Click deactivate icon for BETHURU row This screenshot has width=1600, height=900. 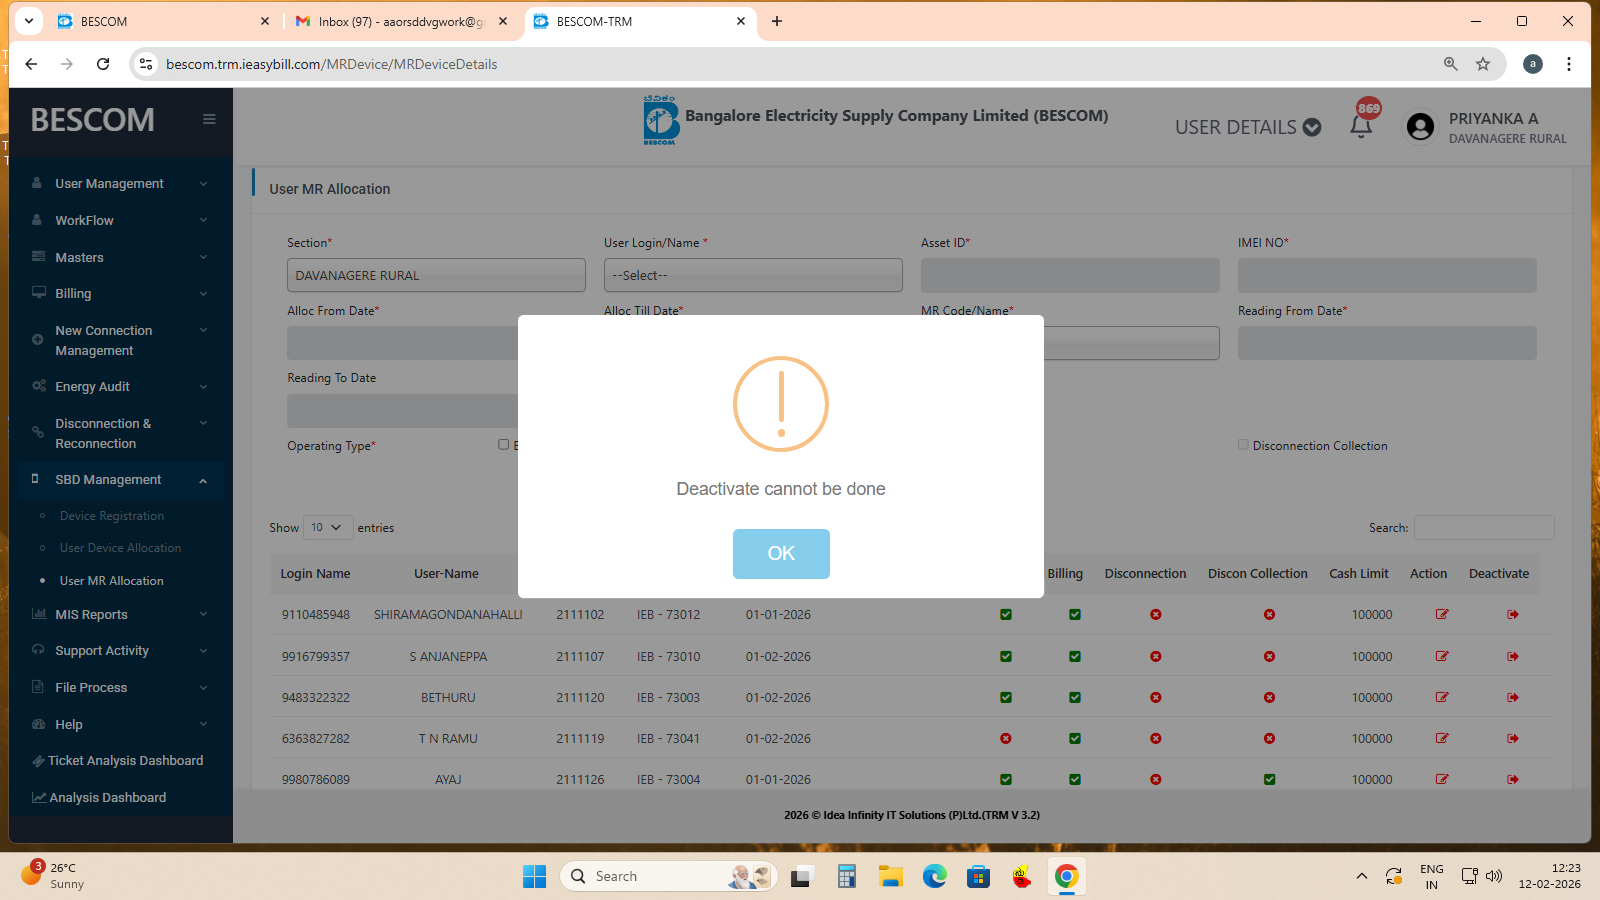click(1512, 697)
